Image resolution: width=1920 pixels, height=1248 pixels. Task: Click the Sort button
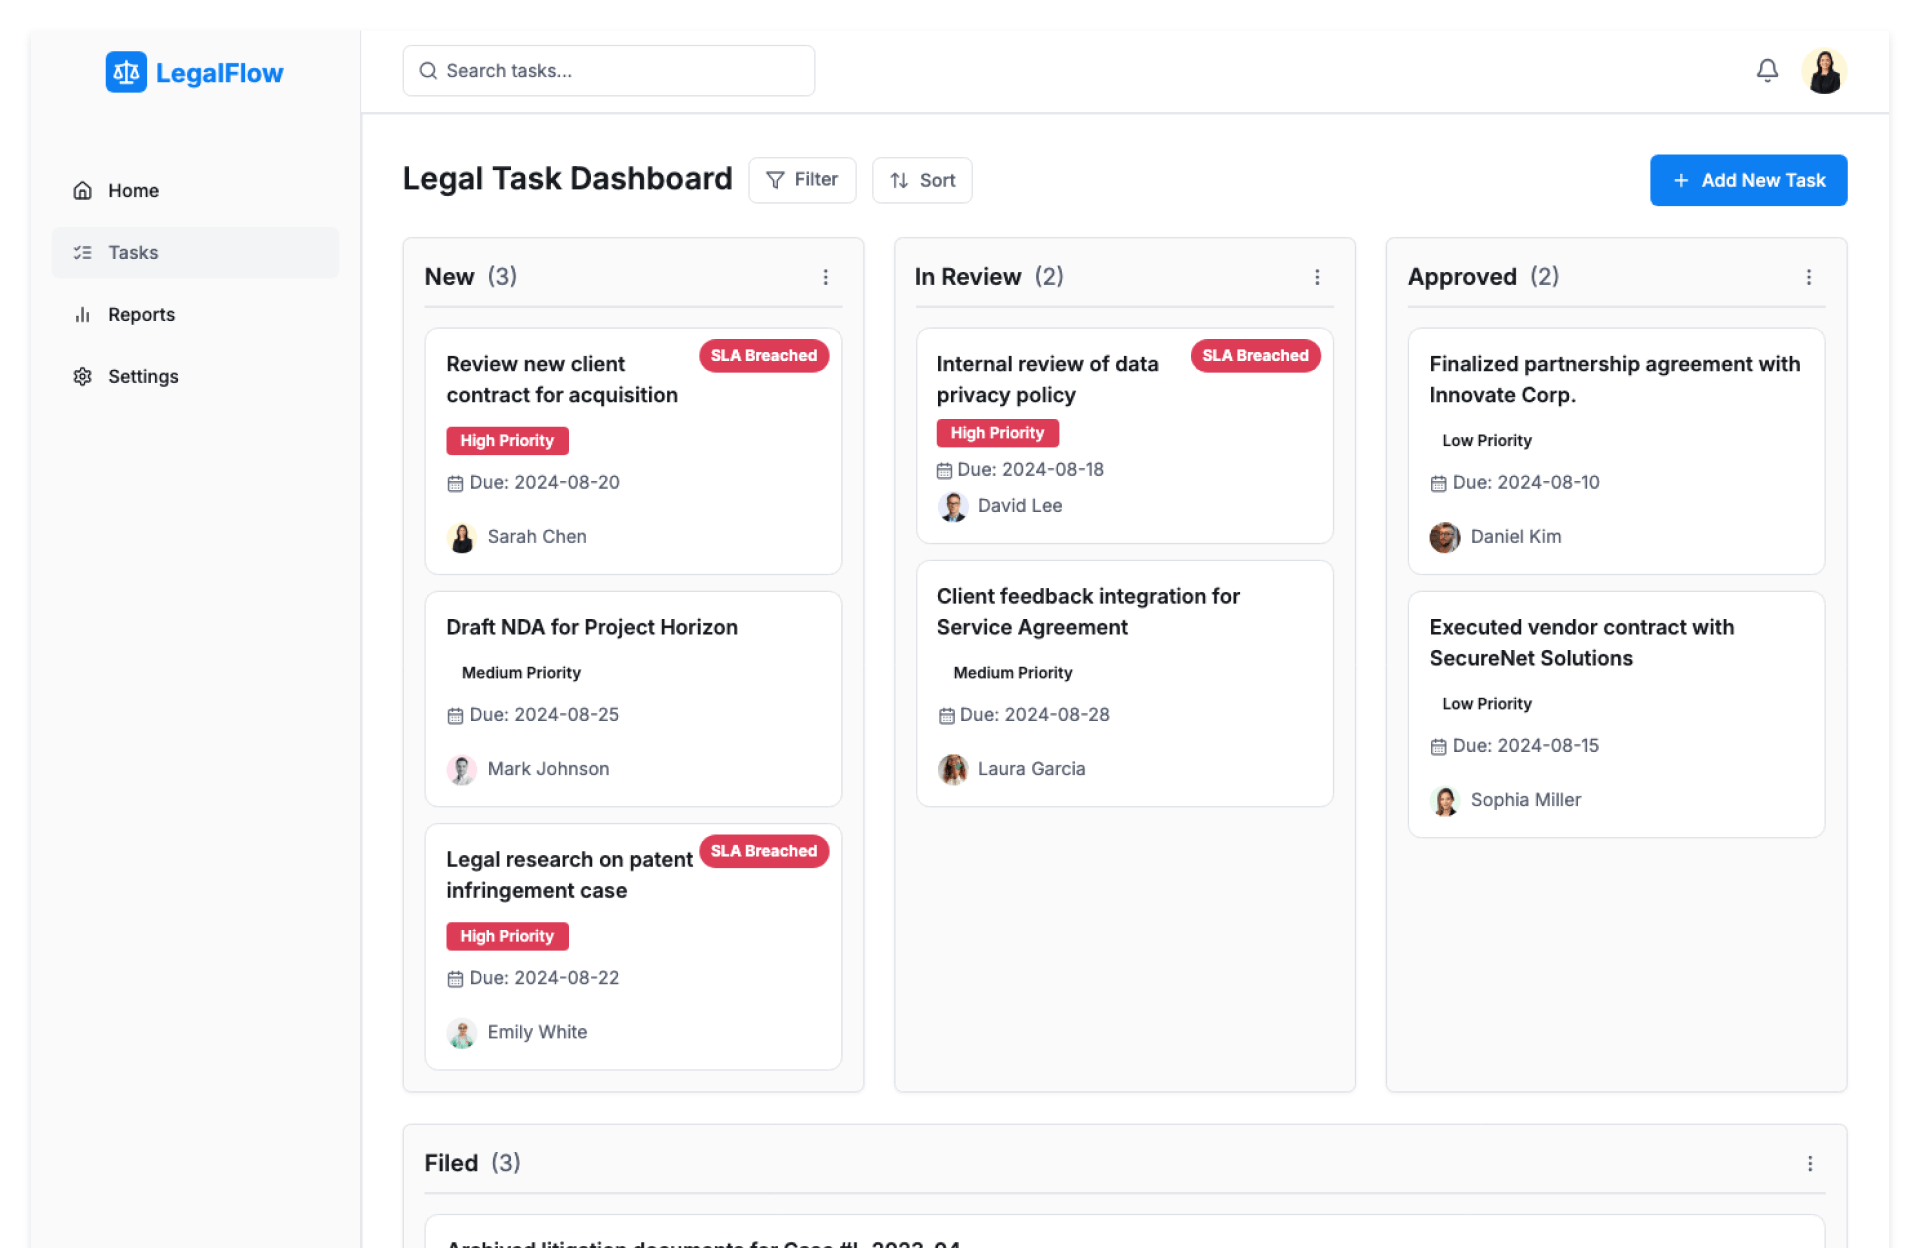pos(922,180)
